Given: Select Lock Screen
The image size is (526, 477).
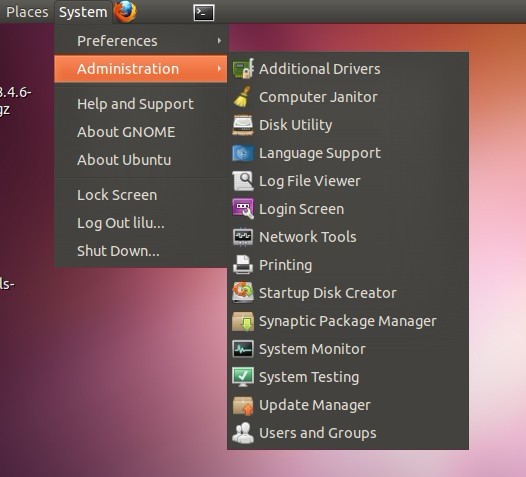Looking at the screenshot, I should pyautogui.click(x=141, y=195).
